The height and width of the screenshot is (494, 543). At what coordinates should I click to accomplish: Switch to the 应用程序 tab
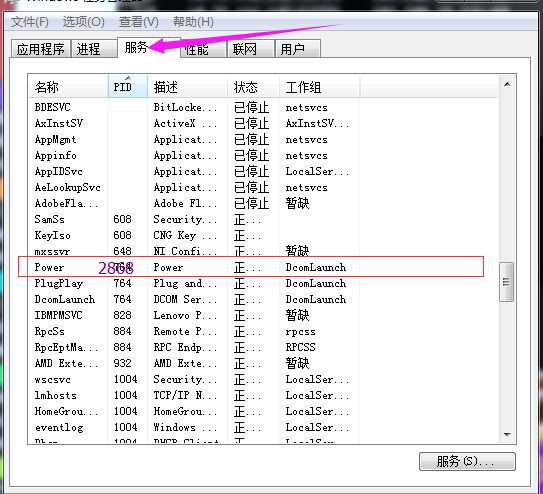coord(41,49)
